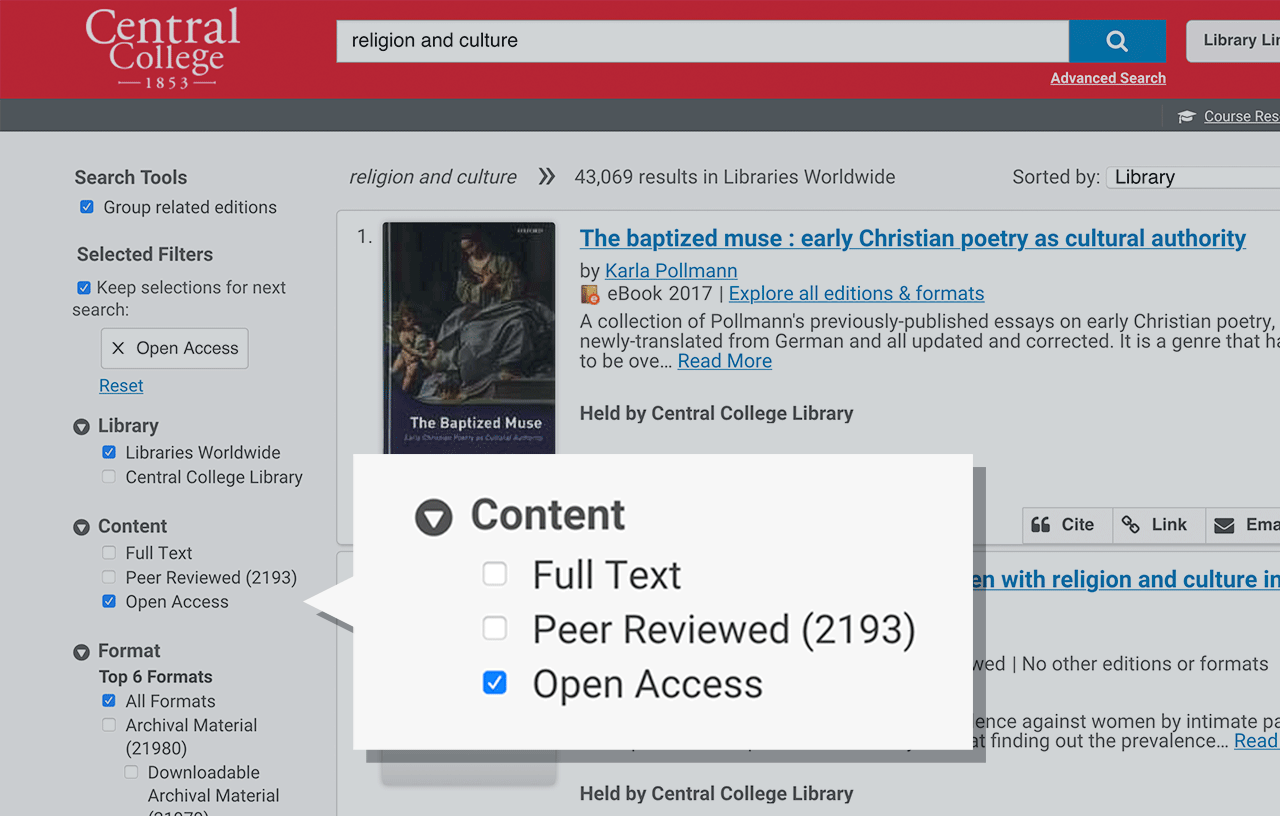Click the Link chain icon
1280x816 pixels.
point(1131,525)
